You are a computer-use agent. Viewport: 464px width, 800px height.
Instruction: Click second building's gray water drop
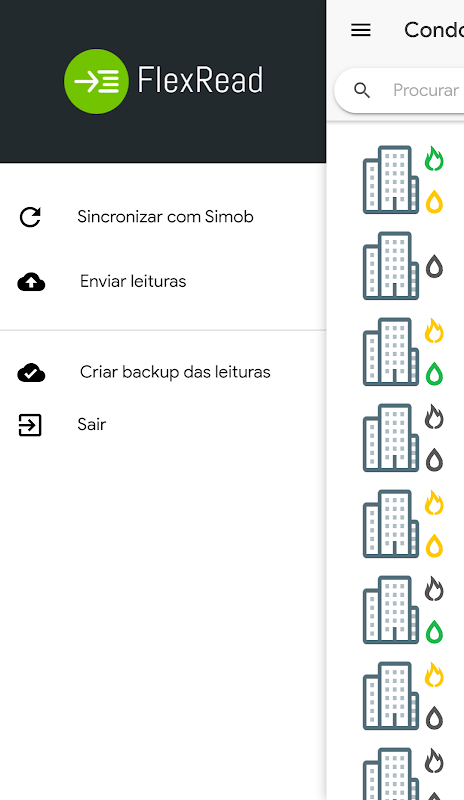tap(434, 266)
